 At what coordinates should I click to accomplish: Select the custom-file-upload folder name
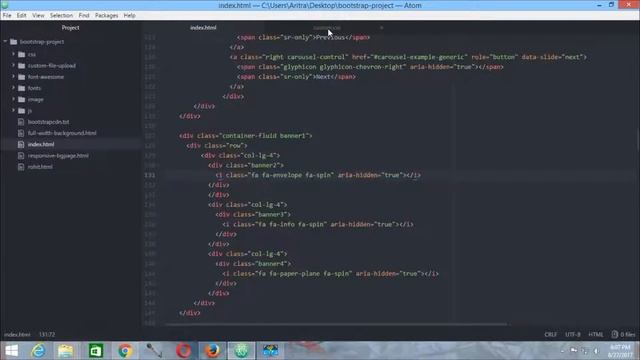51,66
